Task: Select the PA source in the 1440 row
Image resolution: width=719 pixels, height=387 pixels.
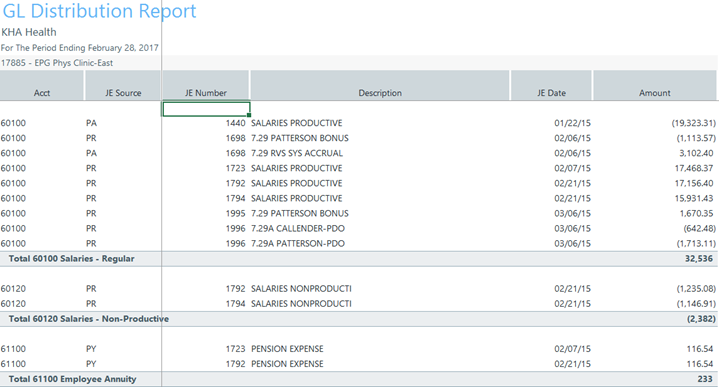Action: pos(91,123)
